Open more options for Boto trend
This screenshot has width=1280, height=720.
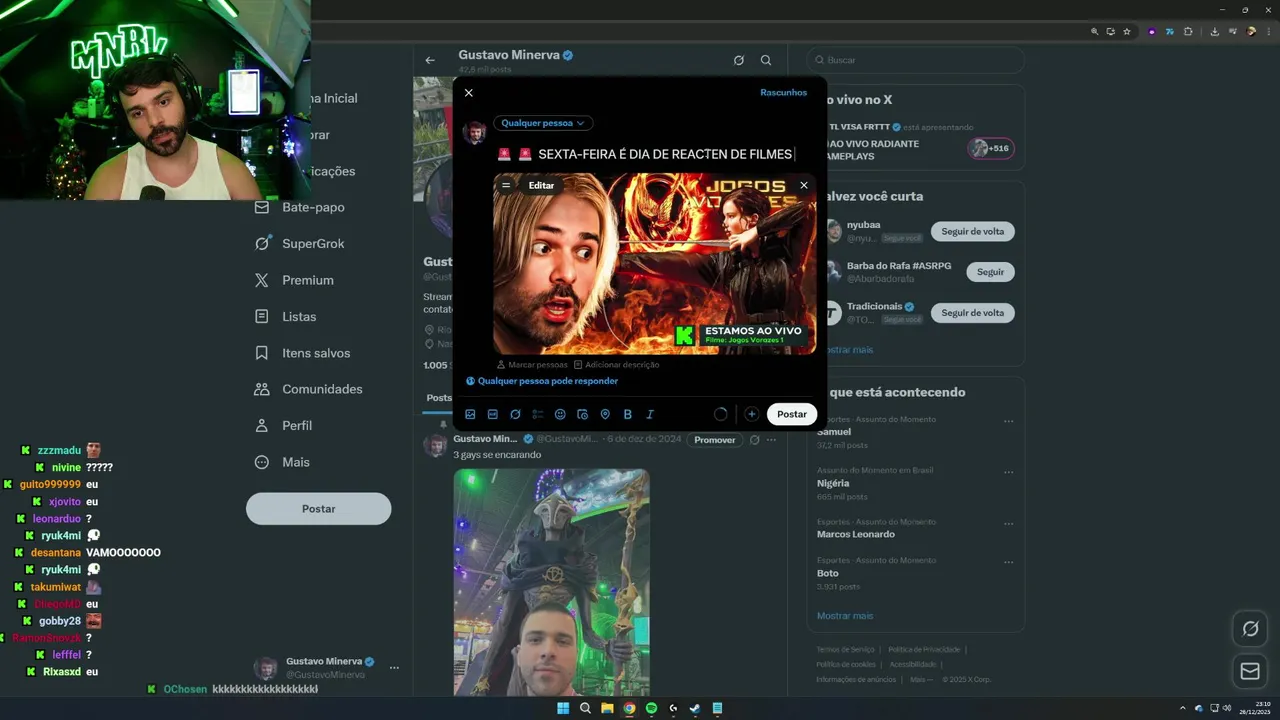click(x=1008, y=562)
